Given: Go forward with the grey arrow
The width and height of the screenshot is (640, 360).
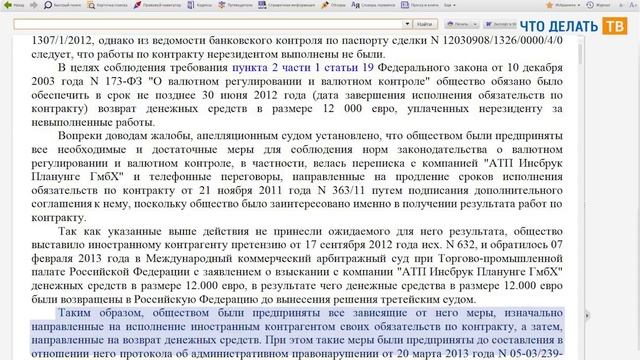Looking at the screenshot, I should point(33,5).
